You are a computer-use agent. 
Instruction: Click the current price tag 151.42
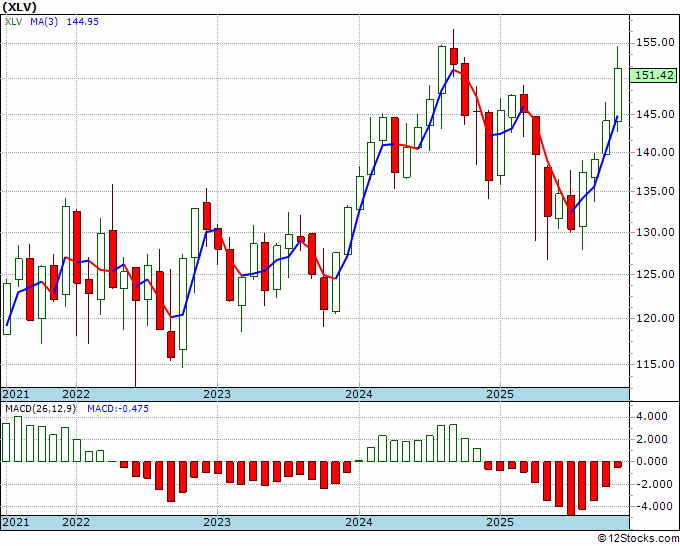coord(654,75)
